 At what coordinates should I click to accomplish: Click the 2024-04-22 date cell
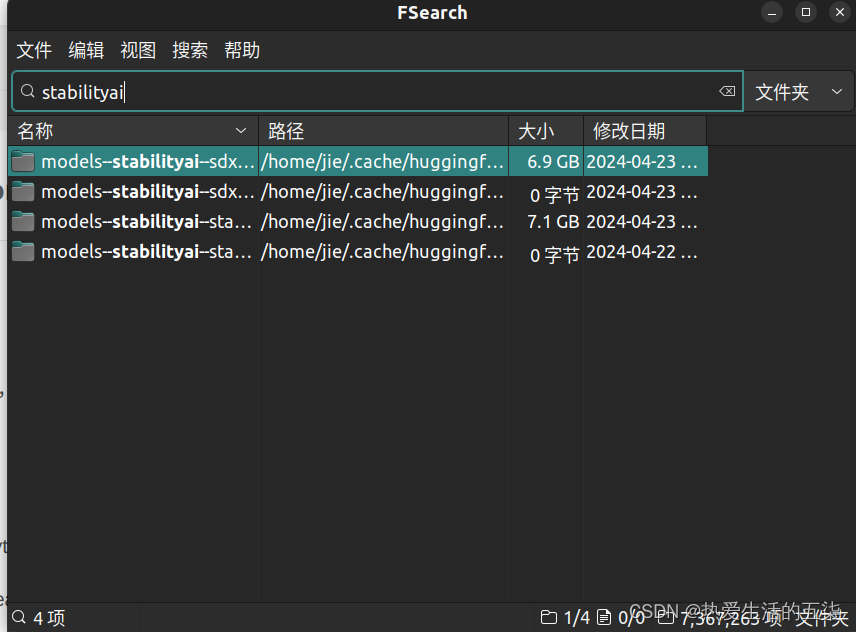pyautogui.click(x=641, y=252)
